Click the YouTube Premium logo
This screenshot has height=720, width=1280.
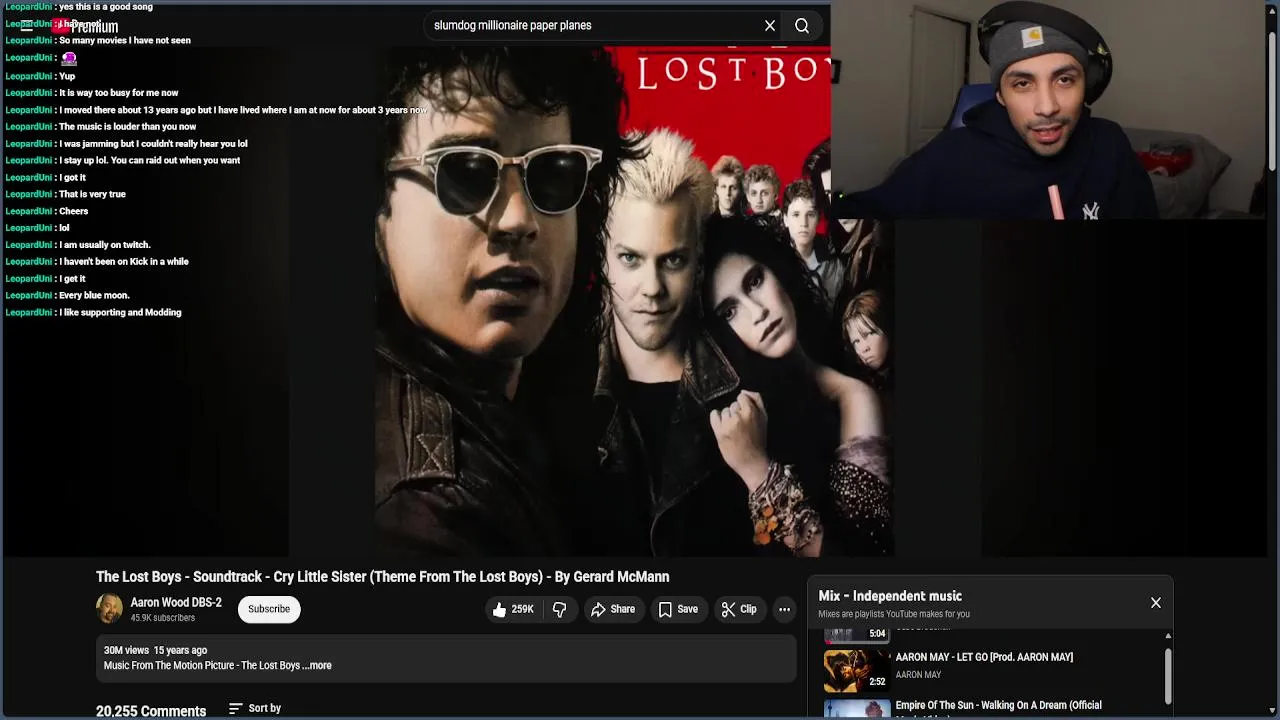tap(85, 26)
